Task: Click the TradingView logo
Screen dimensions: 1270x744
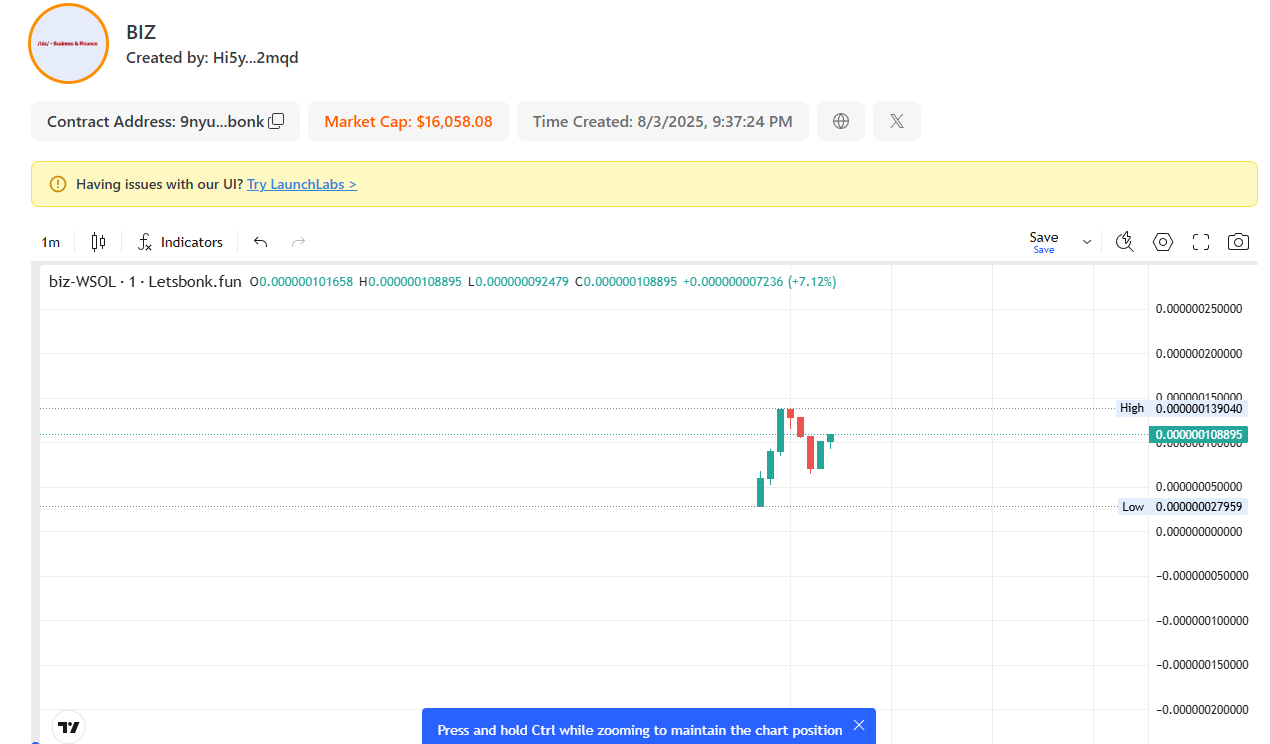Action: (69, 727)
